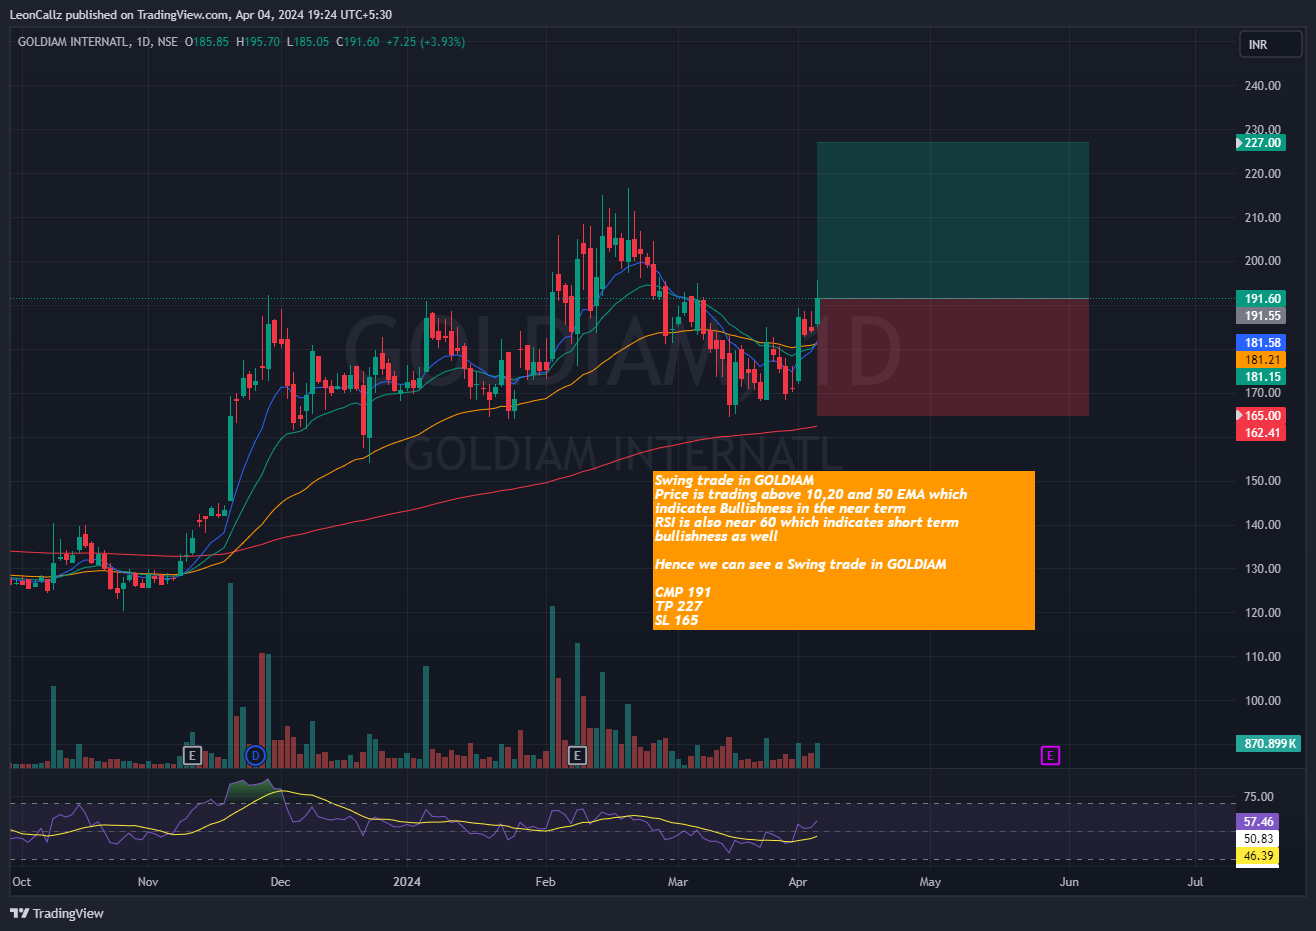Click the 50.83 RSI value label

pyautogui.click(x=1258, y=839)
